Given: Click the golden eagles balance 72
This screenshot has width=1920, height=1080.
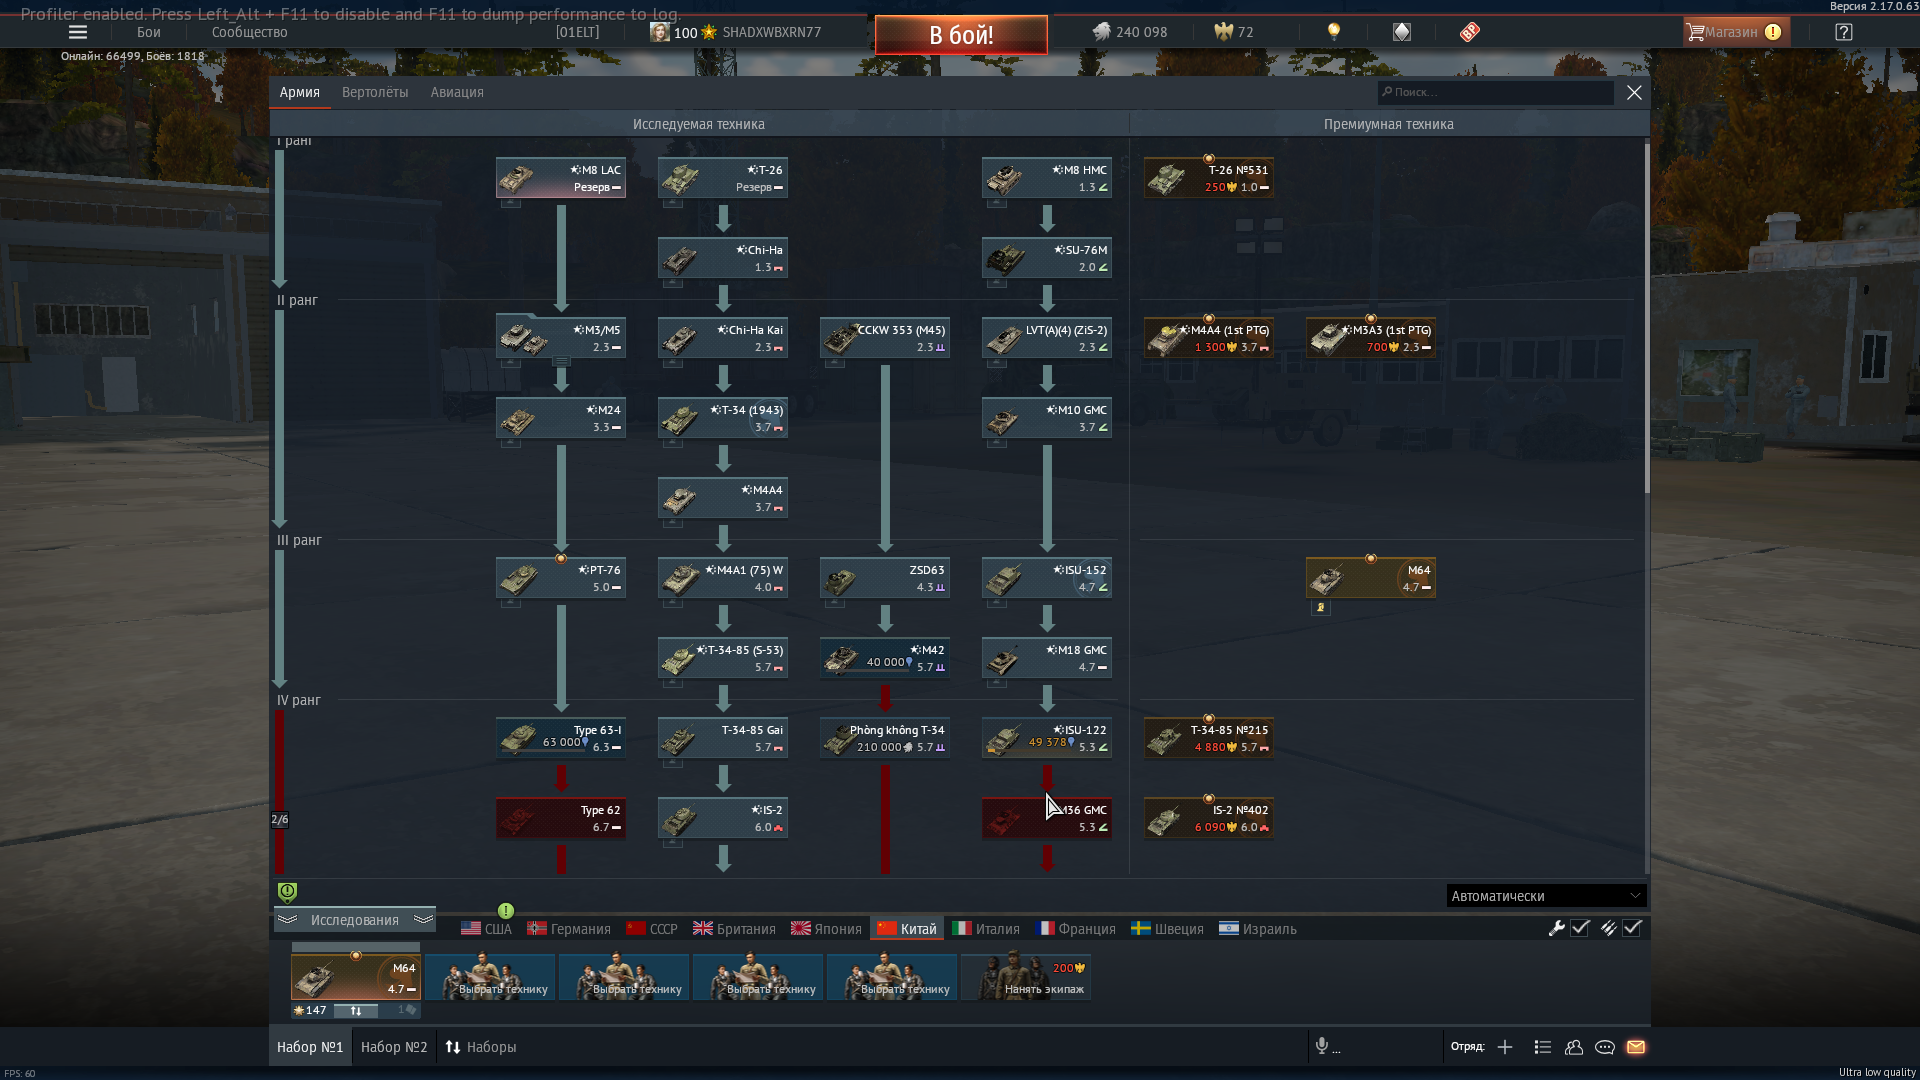Looking at the screenshot, I should coord(1234,32).
